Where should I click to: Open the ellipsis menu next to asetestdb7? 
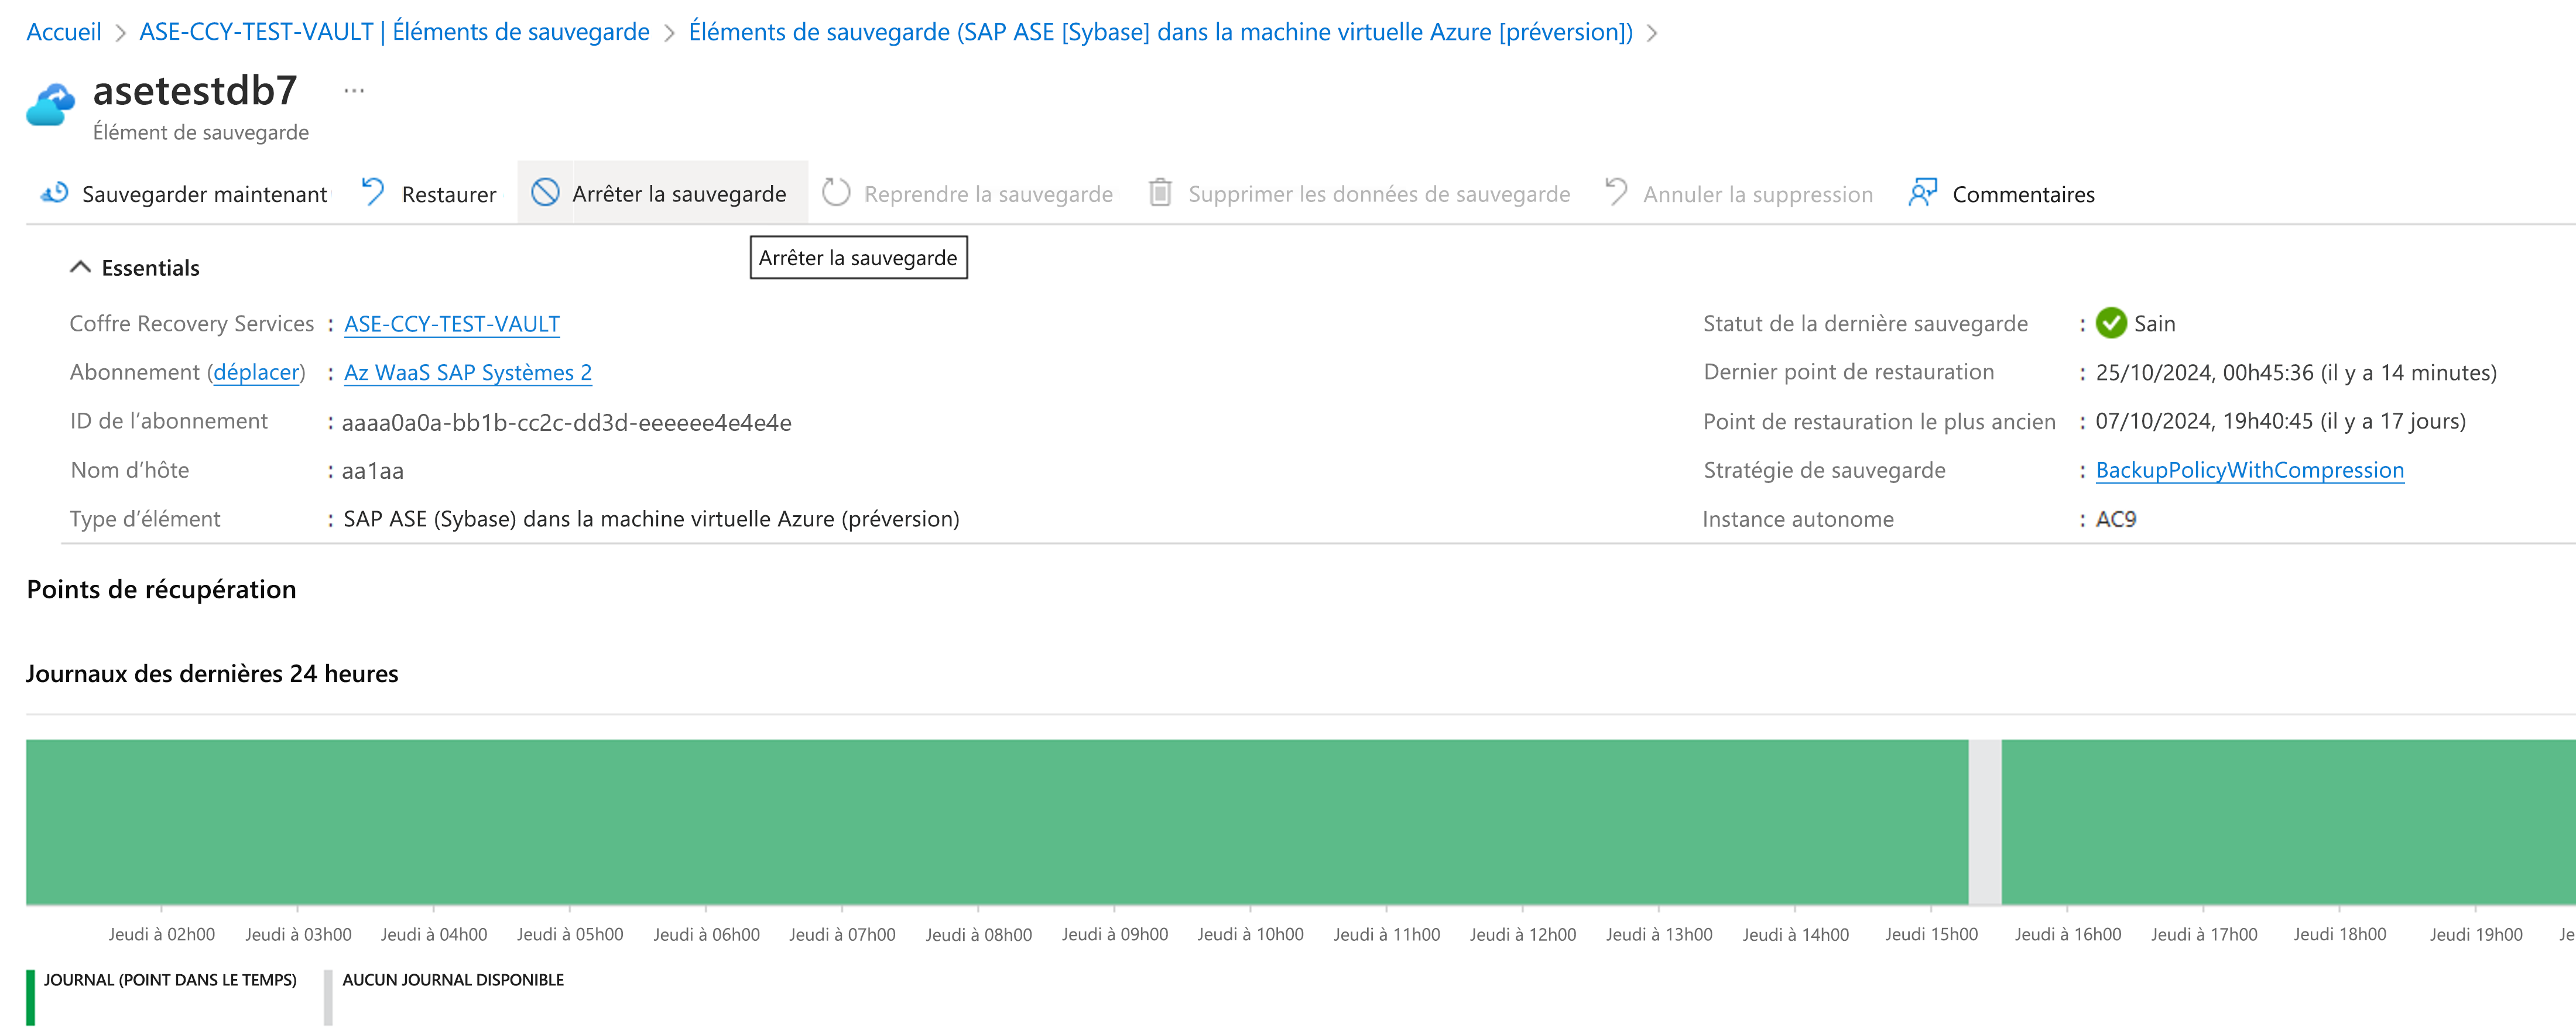pyautogui.click(x=354, y=91)
